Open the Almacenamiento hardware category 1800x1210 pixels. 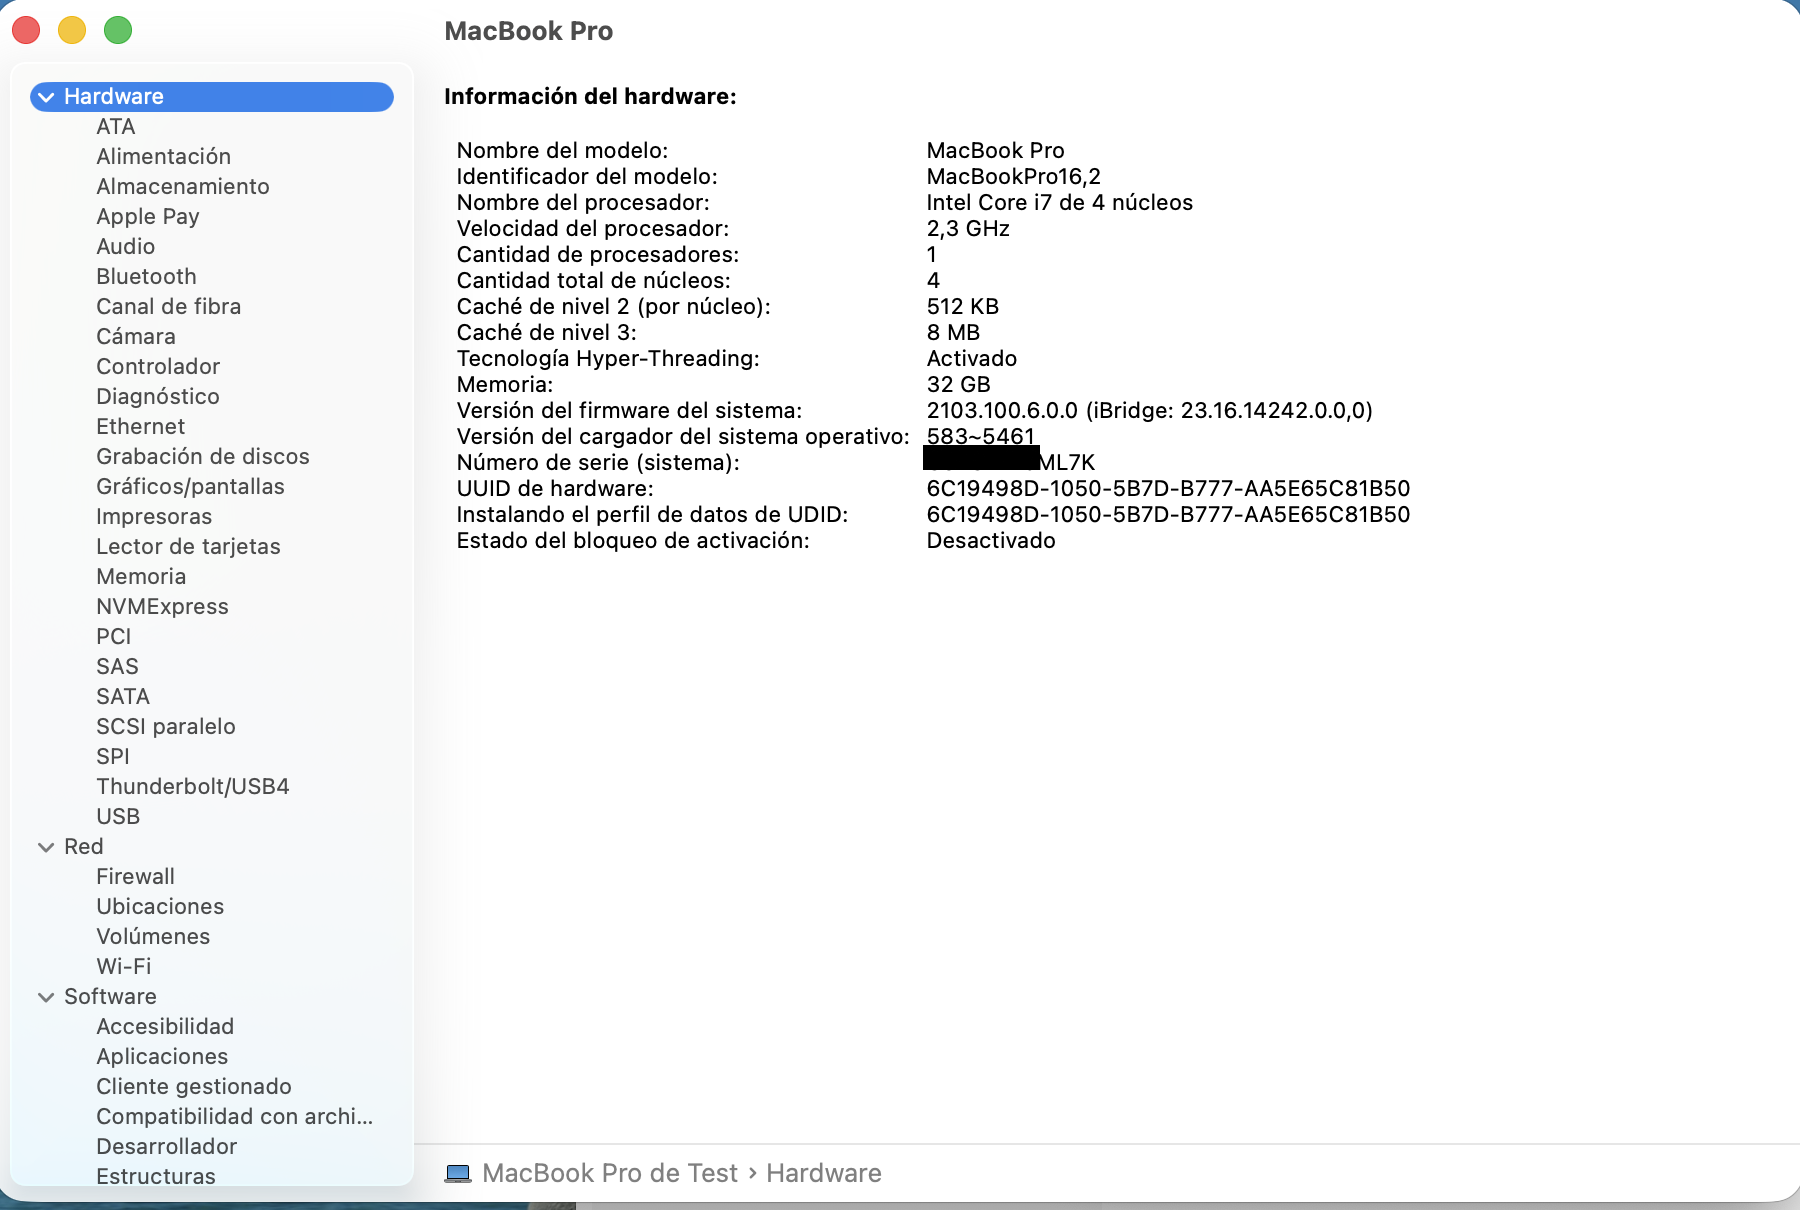pos(182,187)
